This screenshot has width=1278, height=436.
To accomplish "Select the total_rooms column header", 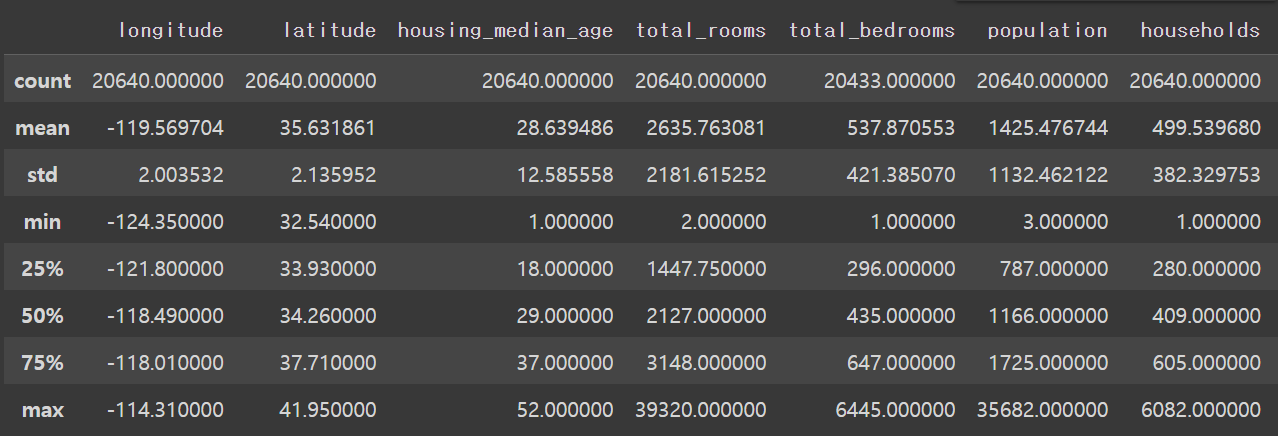I will (701, 31).
